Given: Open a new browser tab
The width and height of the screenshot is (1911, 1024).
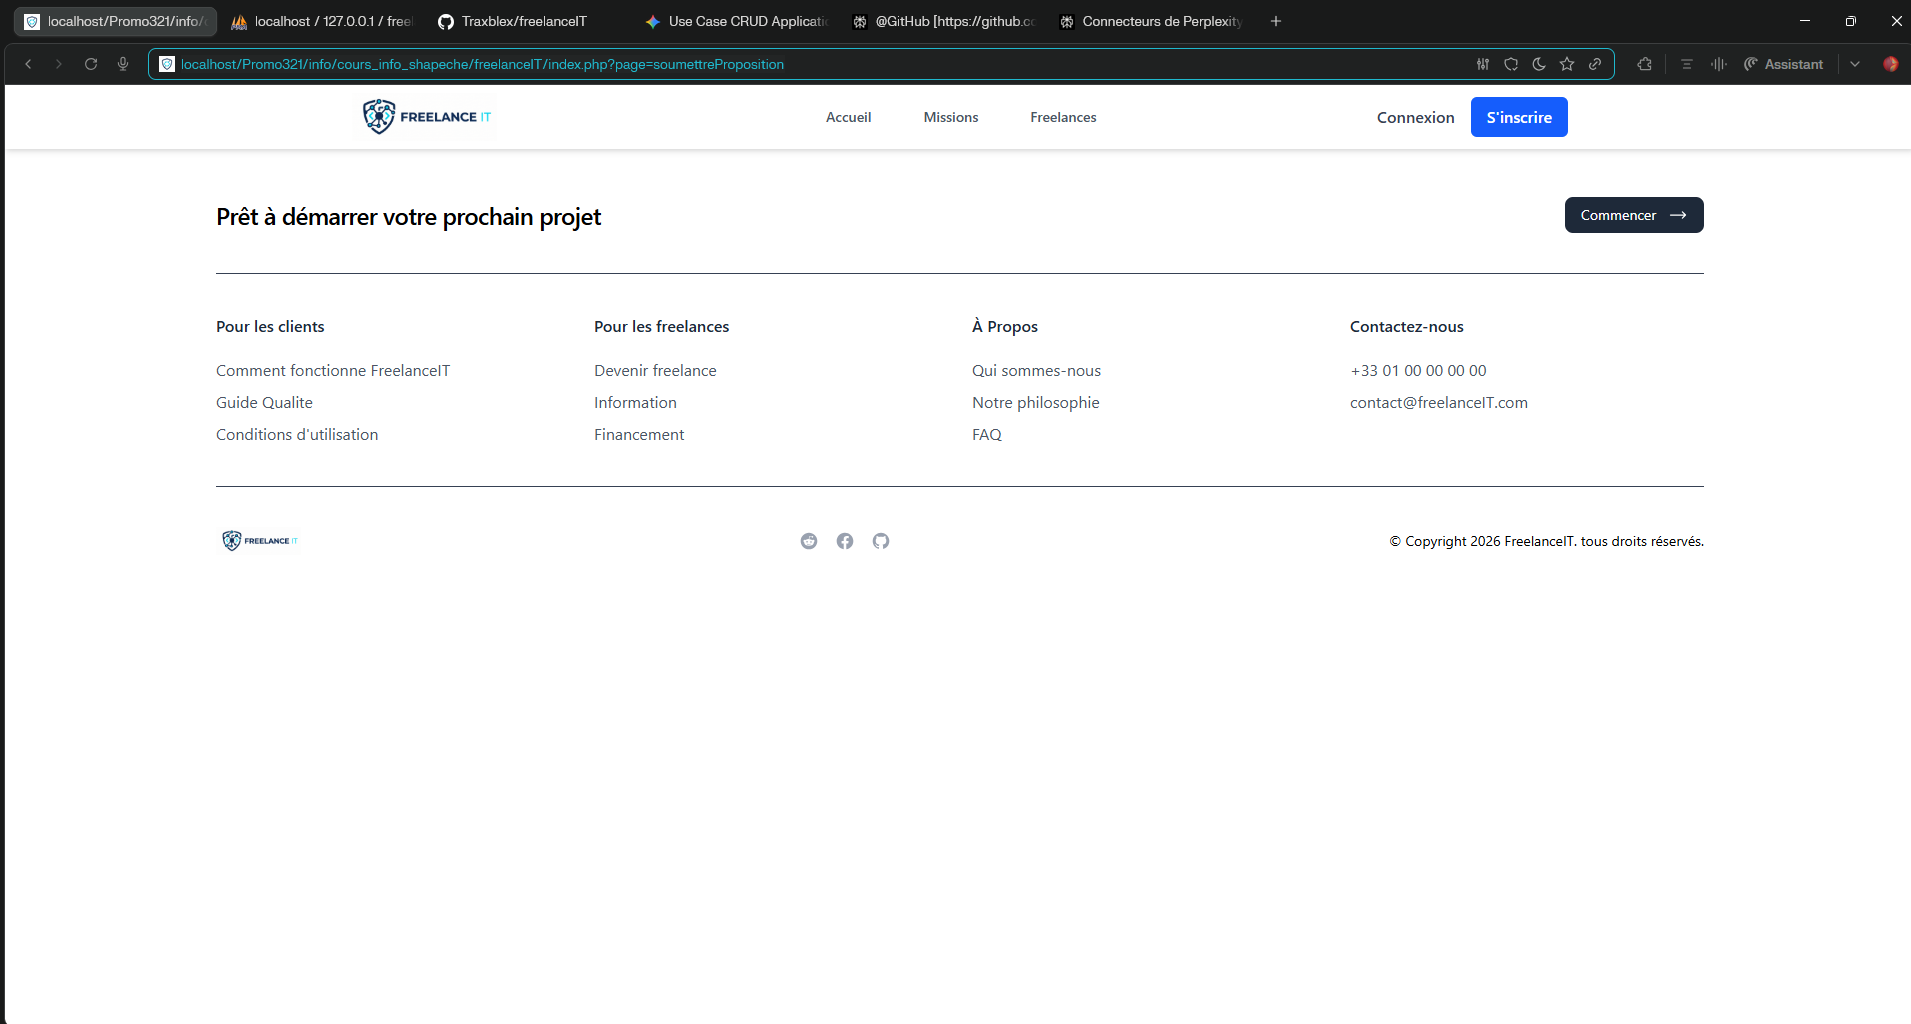Looking at the screenshot, I should (1276, 21).
